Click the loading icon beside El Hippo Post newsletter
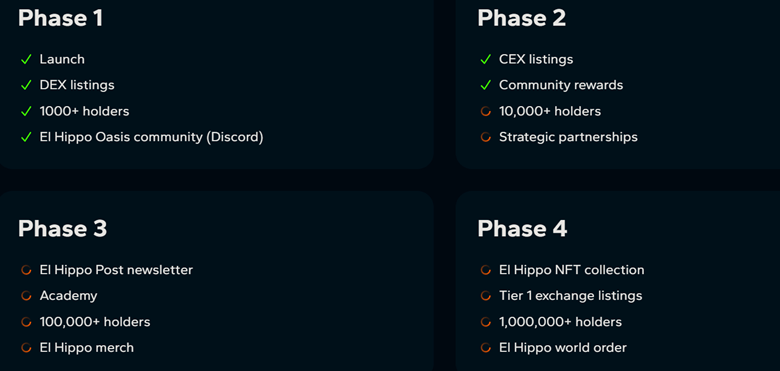 [x=26, y=271]
